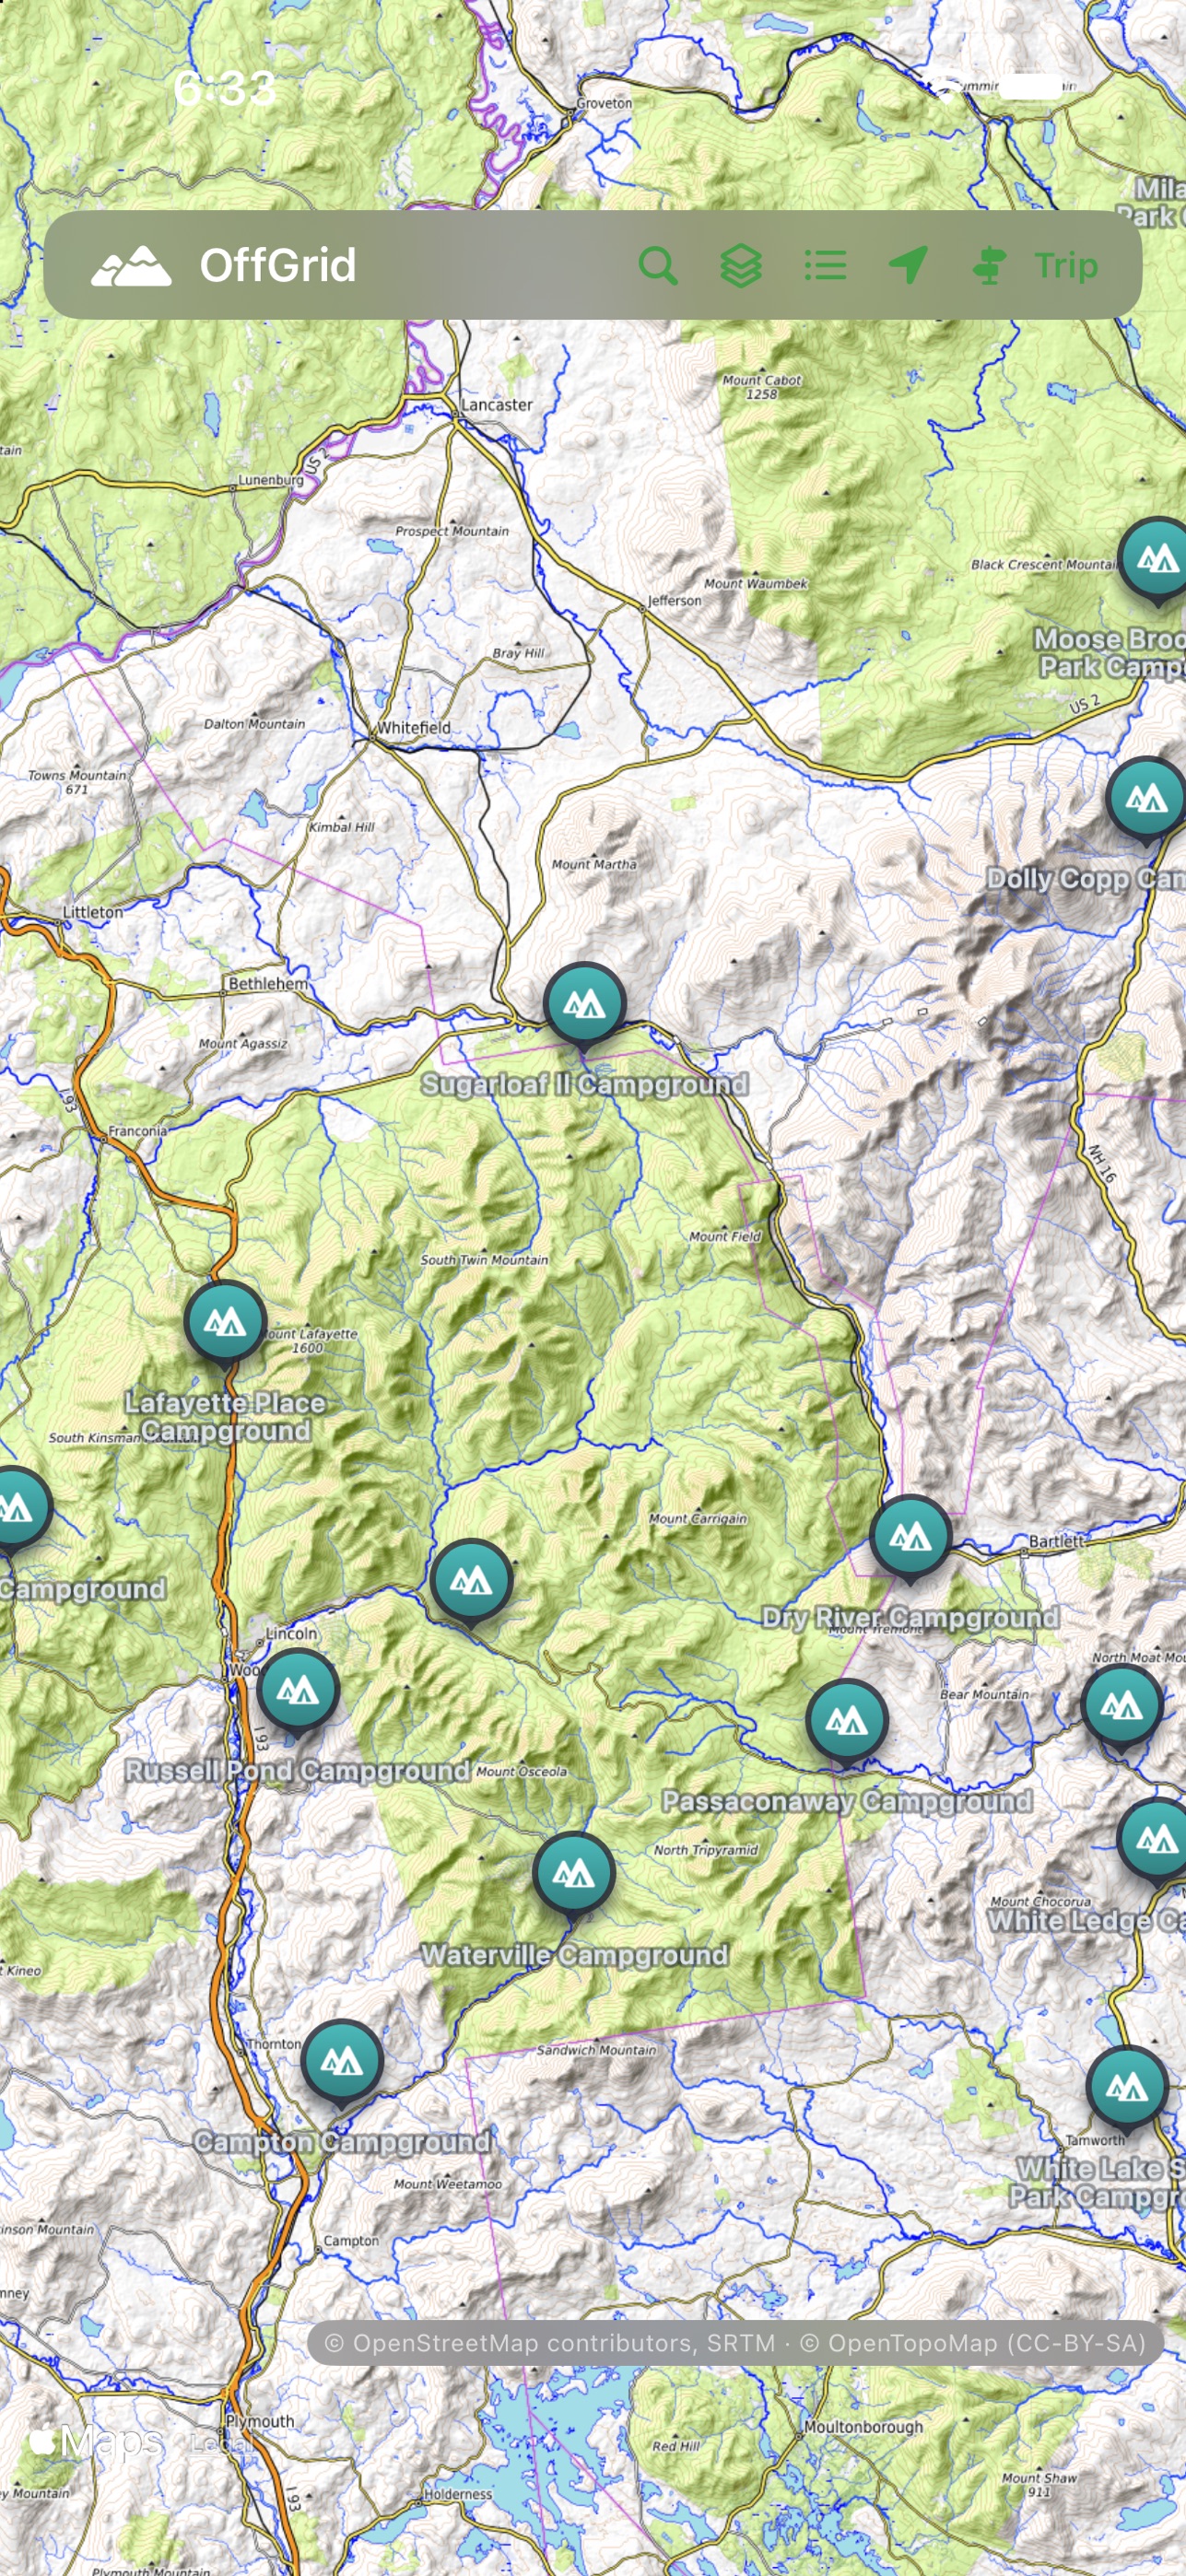Select Passaconaway Campground pin
This screenshot has width=1186, height=2576.
pyautogui.click(x=847, y=1721)
